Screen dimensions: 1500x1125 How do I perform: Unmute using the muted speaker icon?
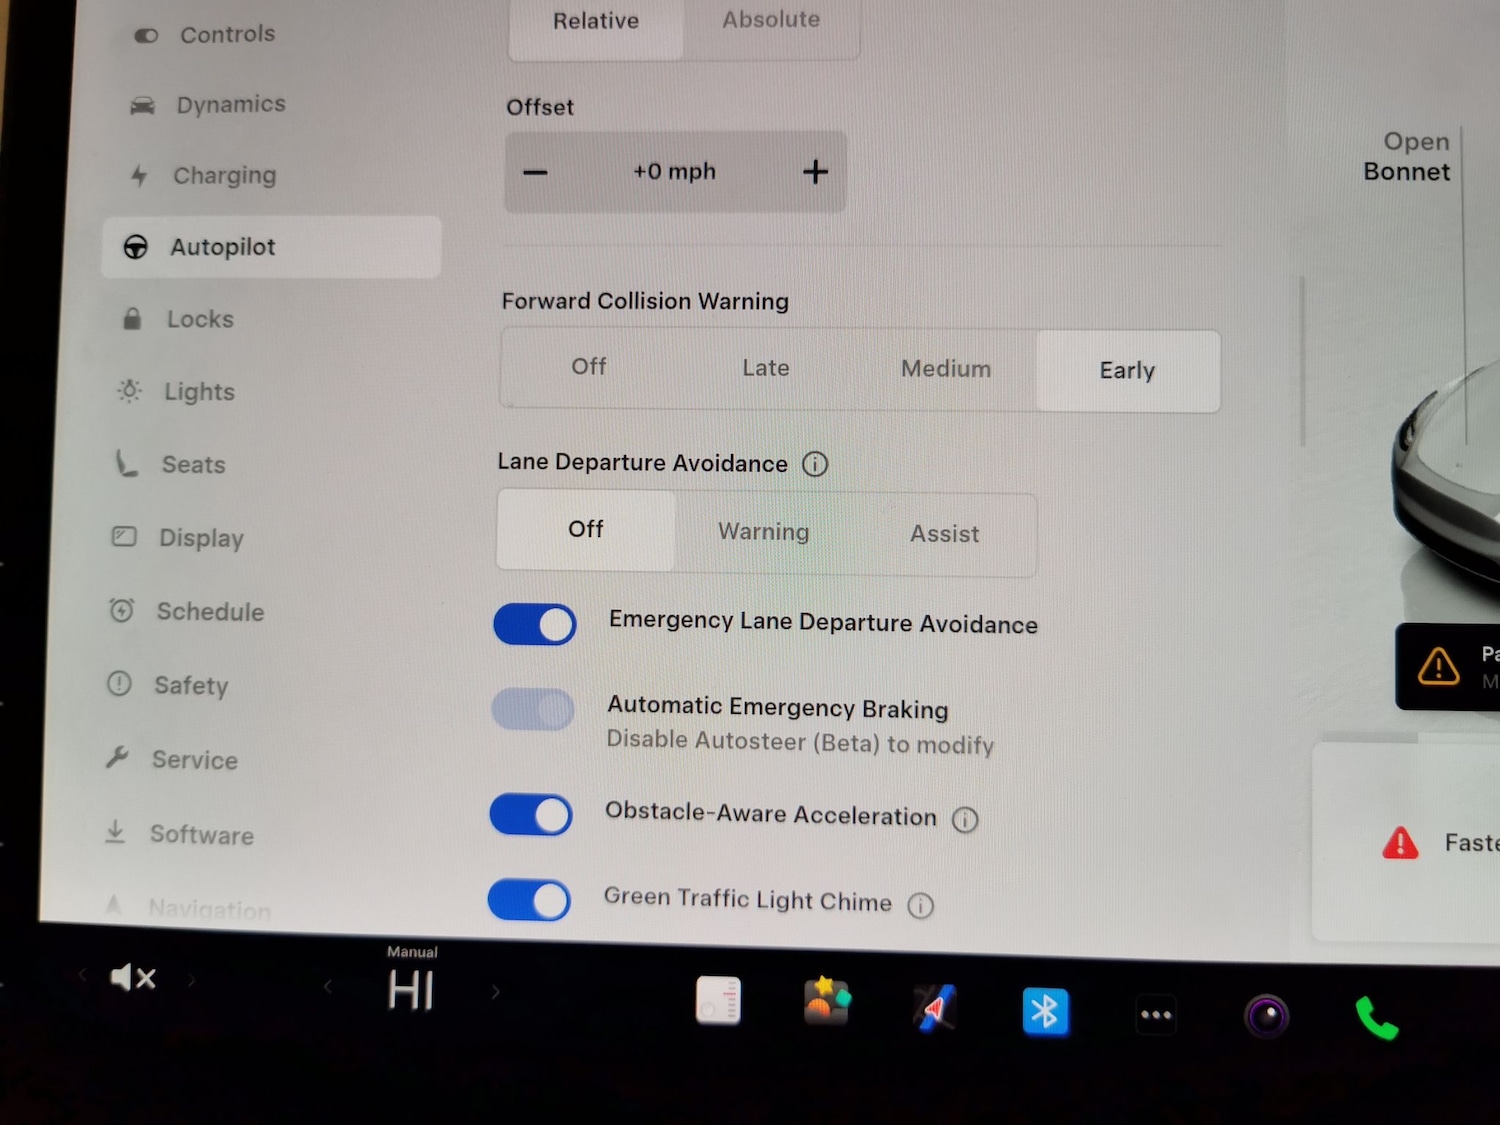[133, 977]
